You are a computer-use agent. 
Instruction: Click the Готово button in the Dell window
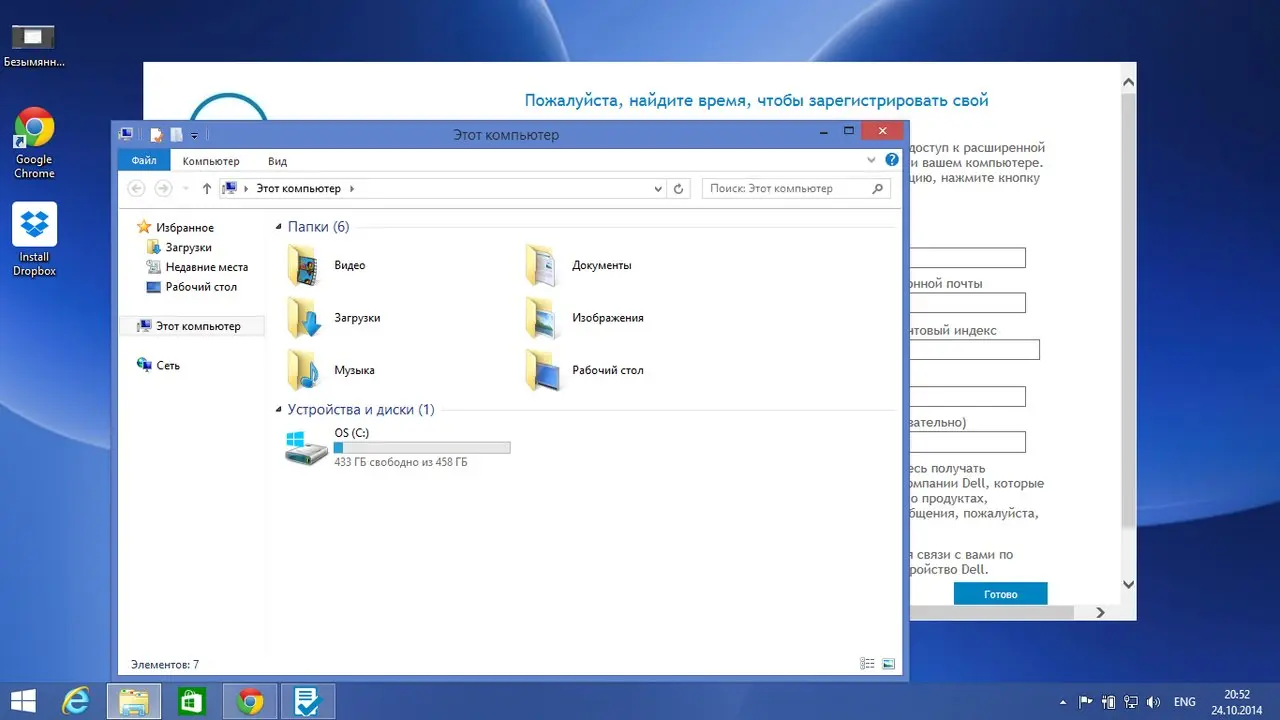1000,594
